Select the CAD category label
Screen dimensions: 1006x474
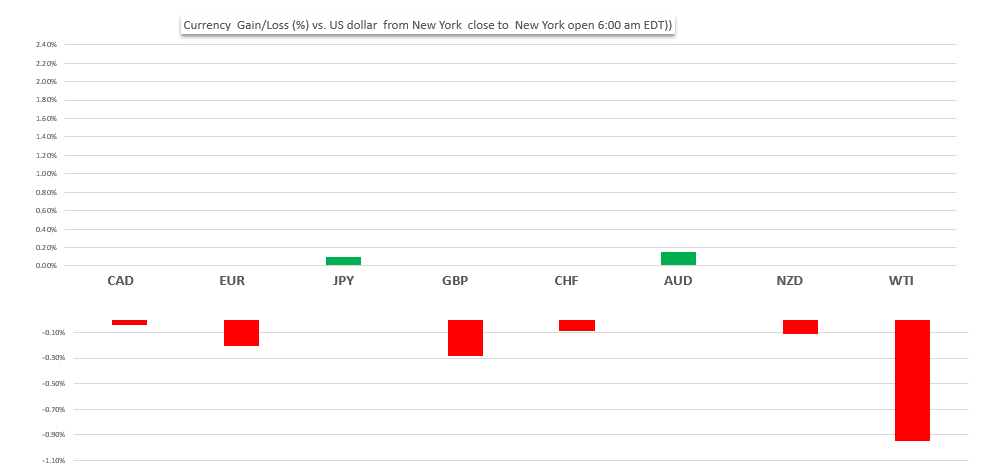coord(121,281)
